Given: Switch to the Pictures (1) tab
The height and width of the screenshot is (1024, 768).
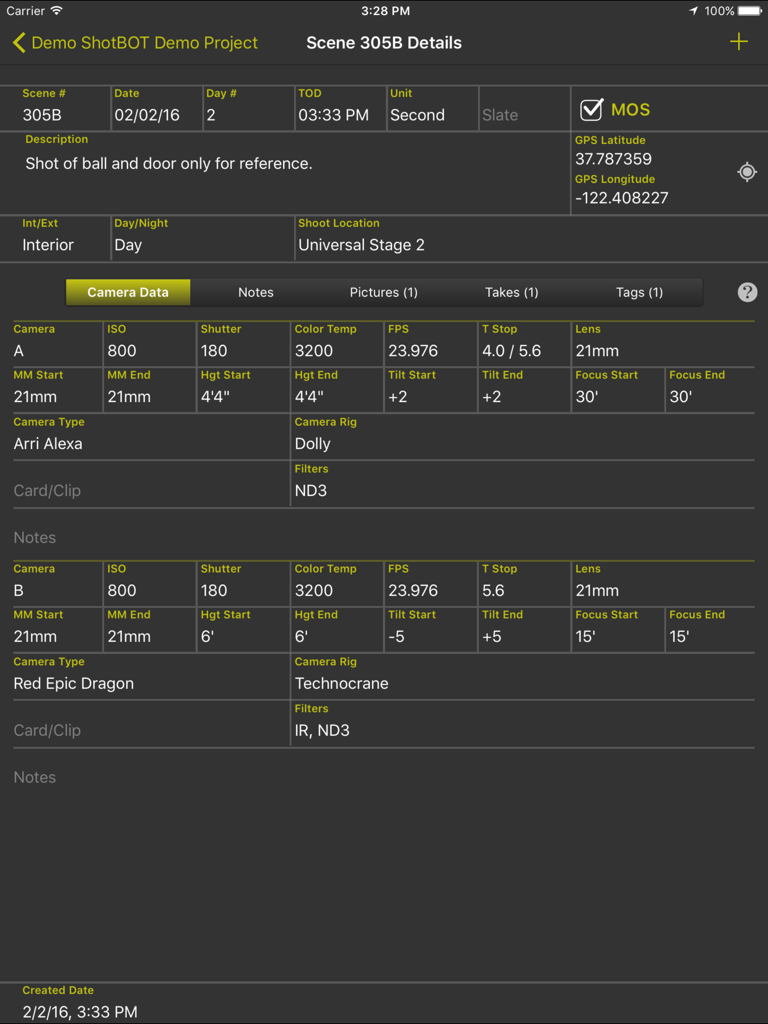Looking at the screenshot, I should pos(384,292).
